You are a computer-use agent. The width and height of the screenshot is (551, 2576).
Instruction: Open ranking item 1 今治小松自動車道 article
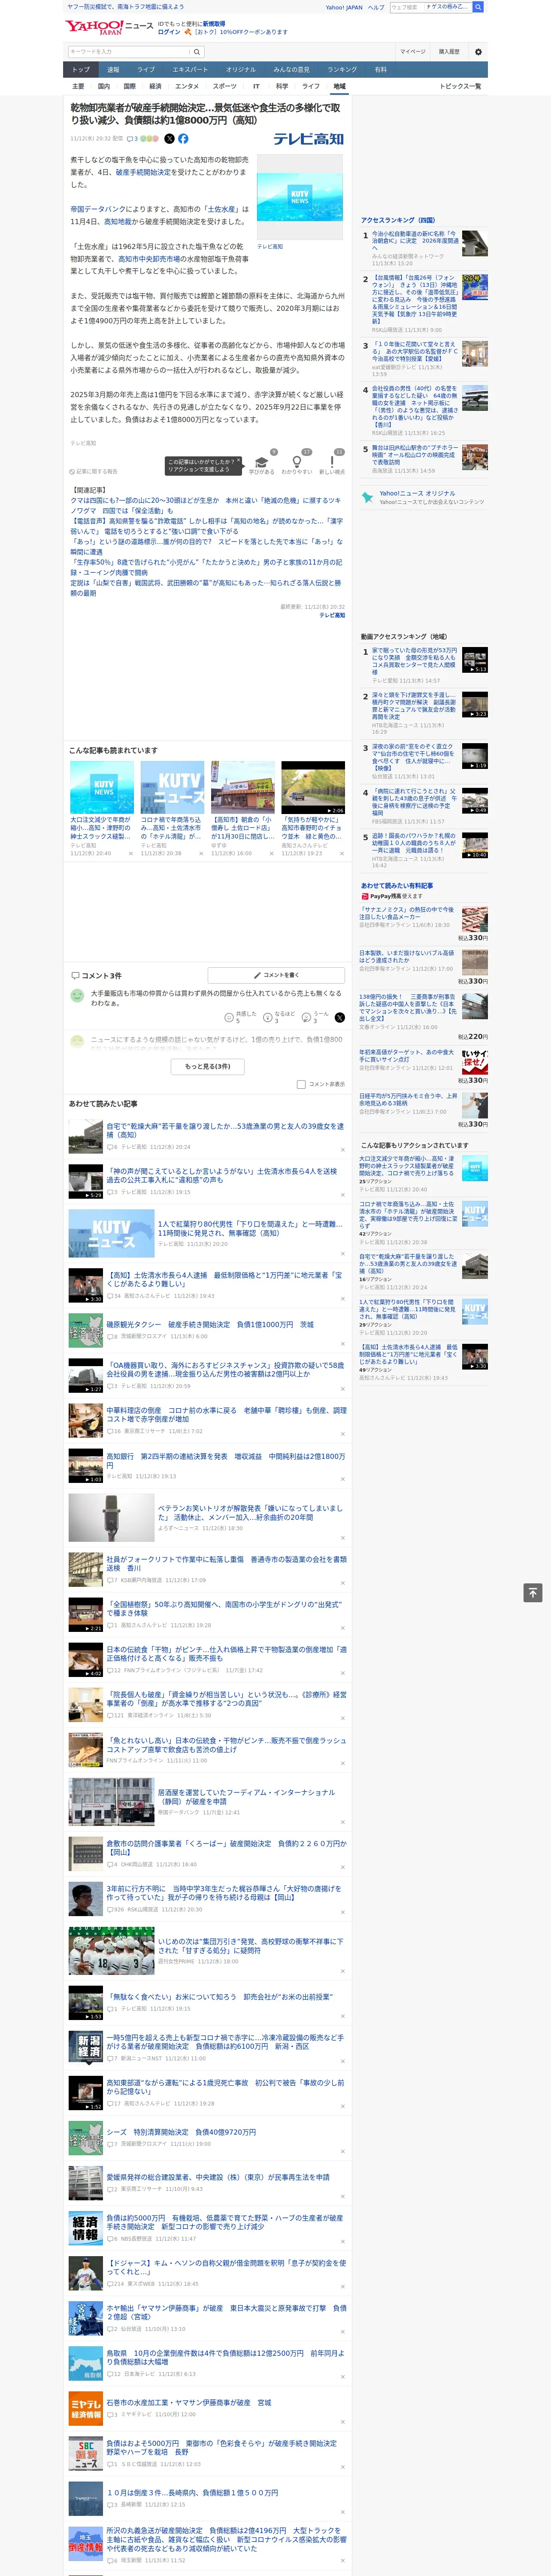[x=415, y=241]
